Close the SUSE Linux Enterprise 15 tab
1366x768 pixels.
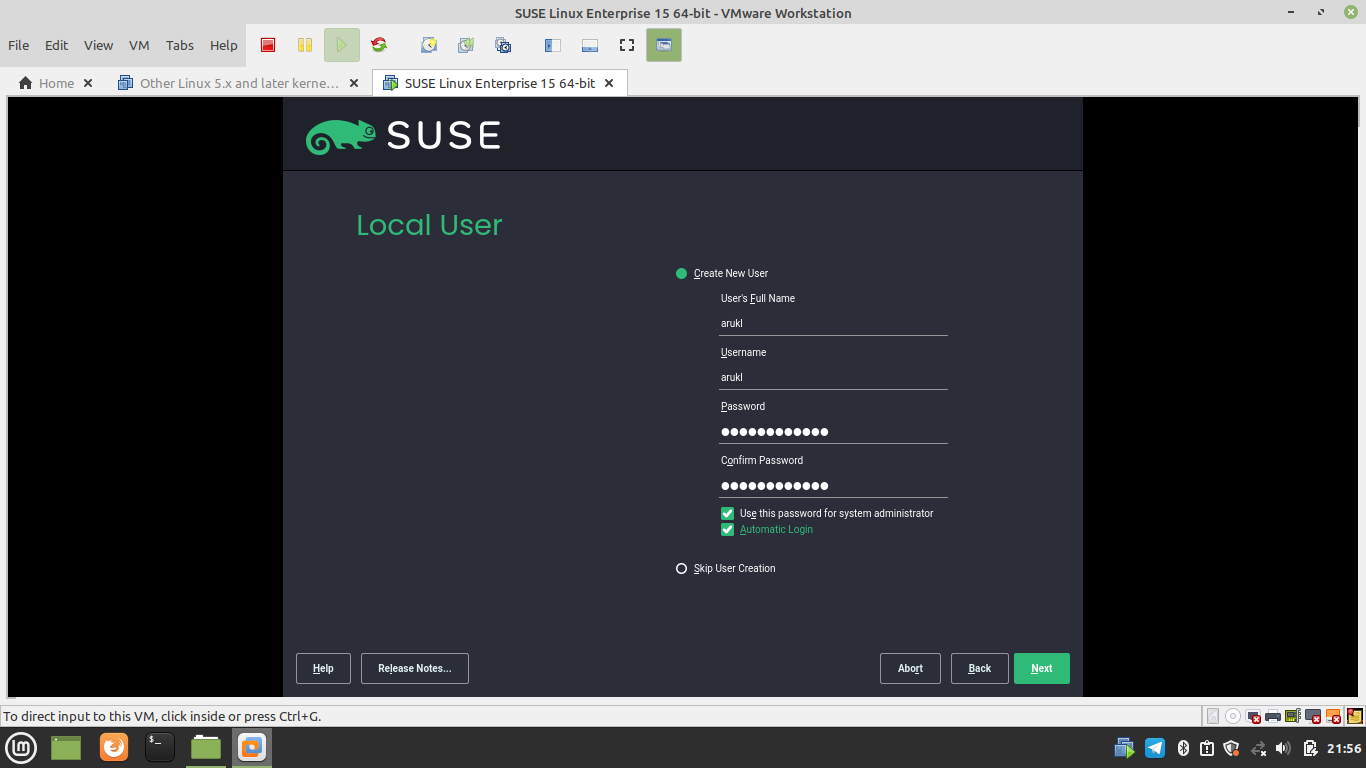pyautogui.click(x=609, y=83)
